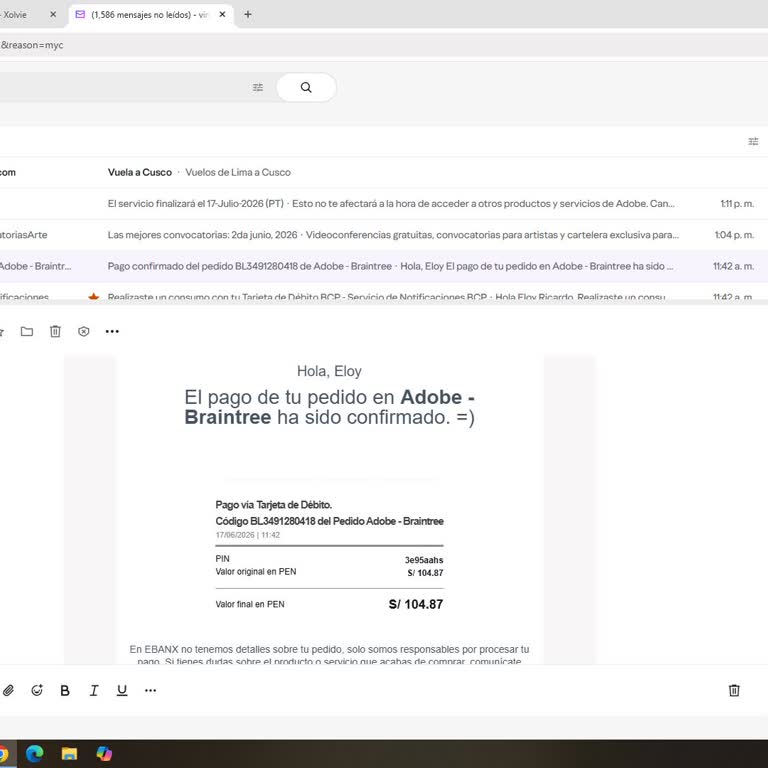The width and height of the screenshot is (768, 768).
Task: Click Hola, Eloy greeting text
Action: 329,371
